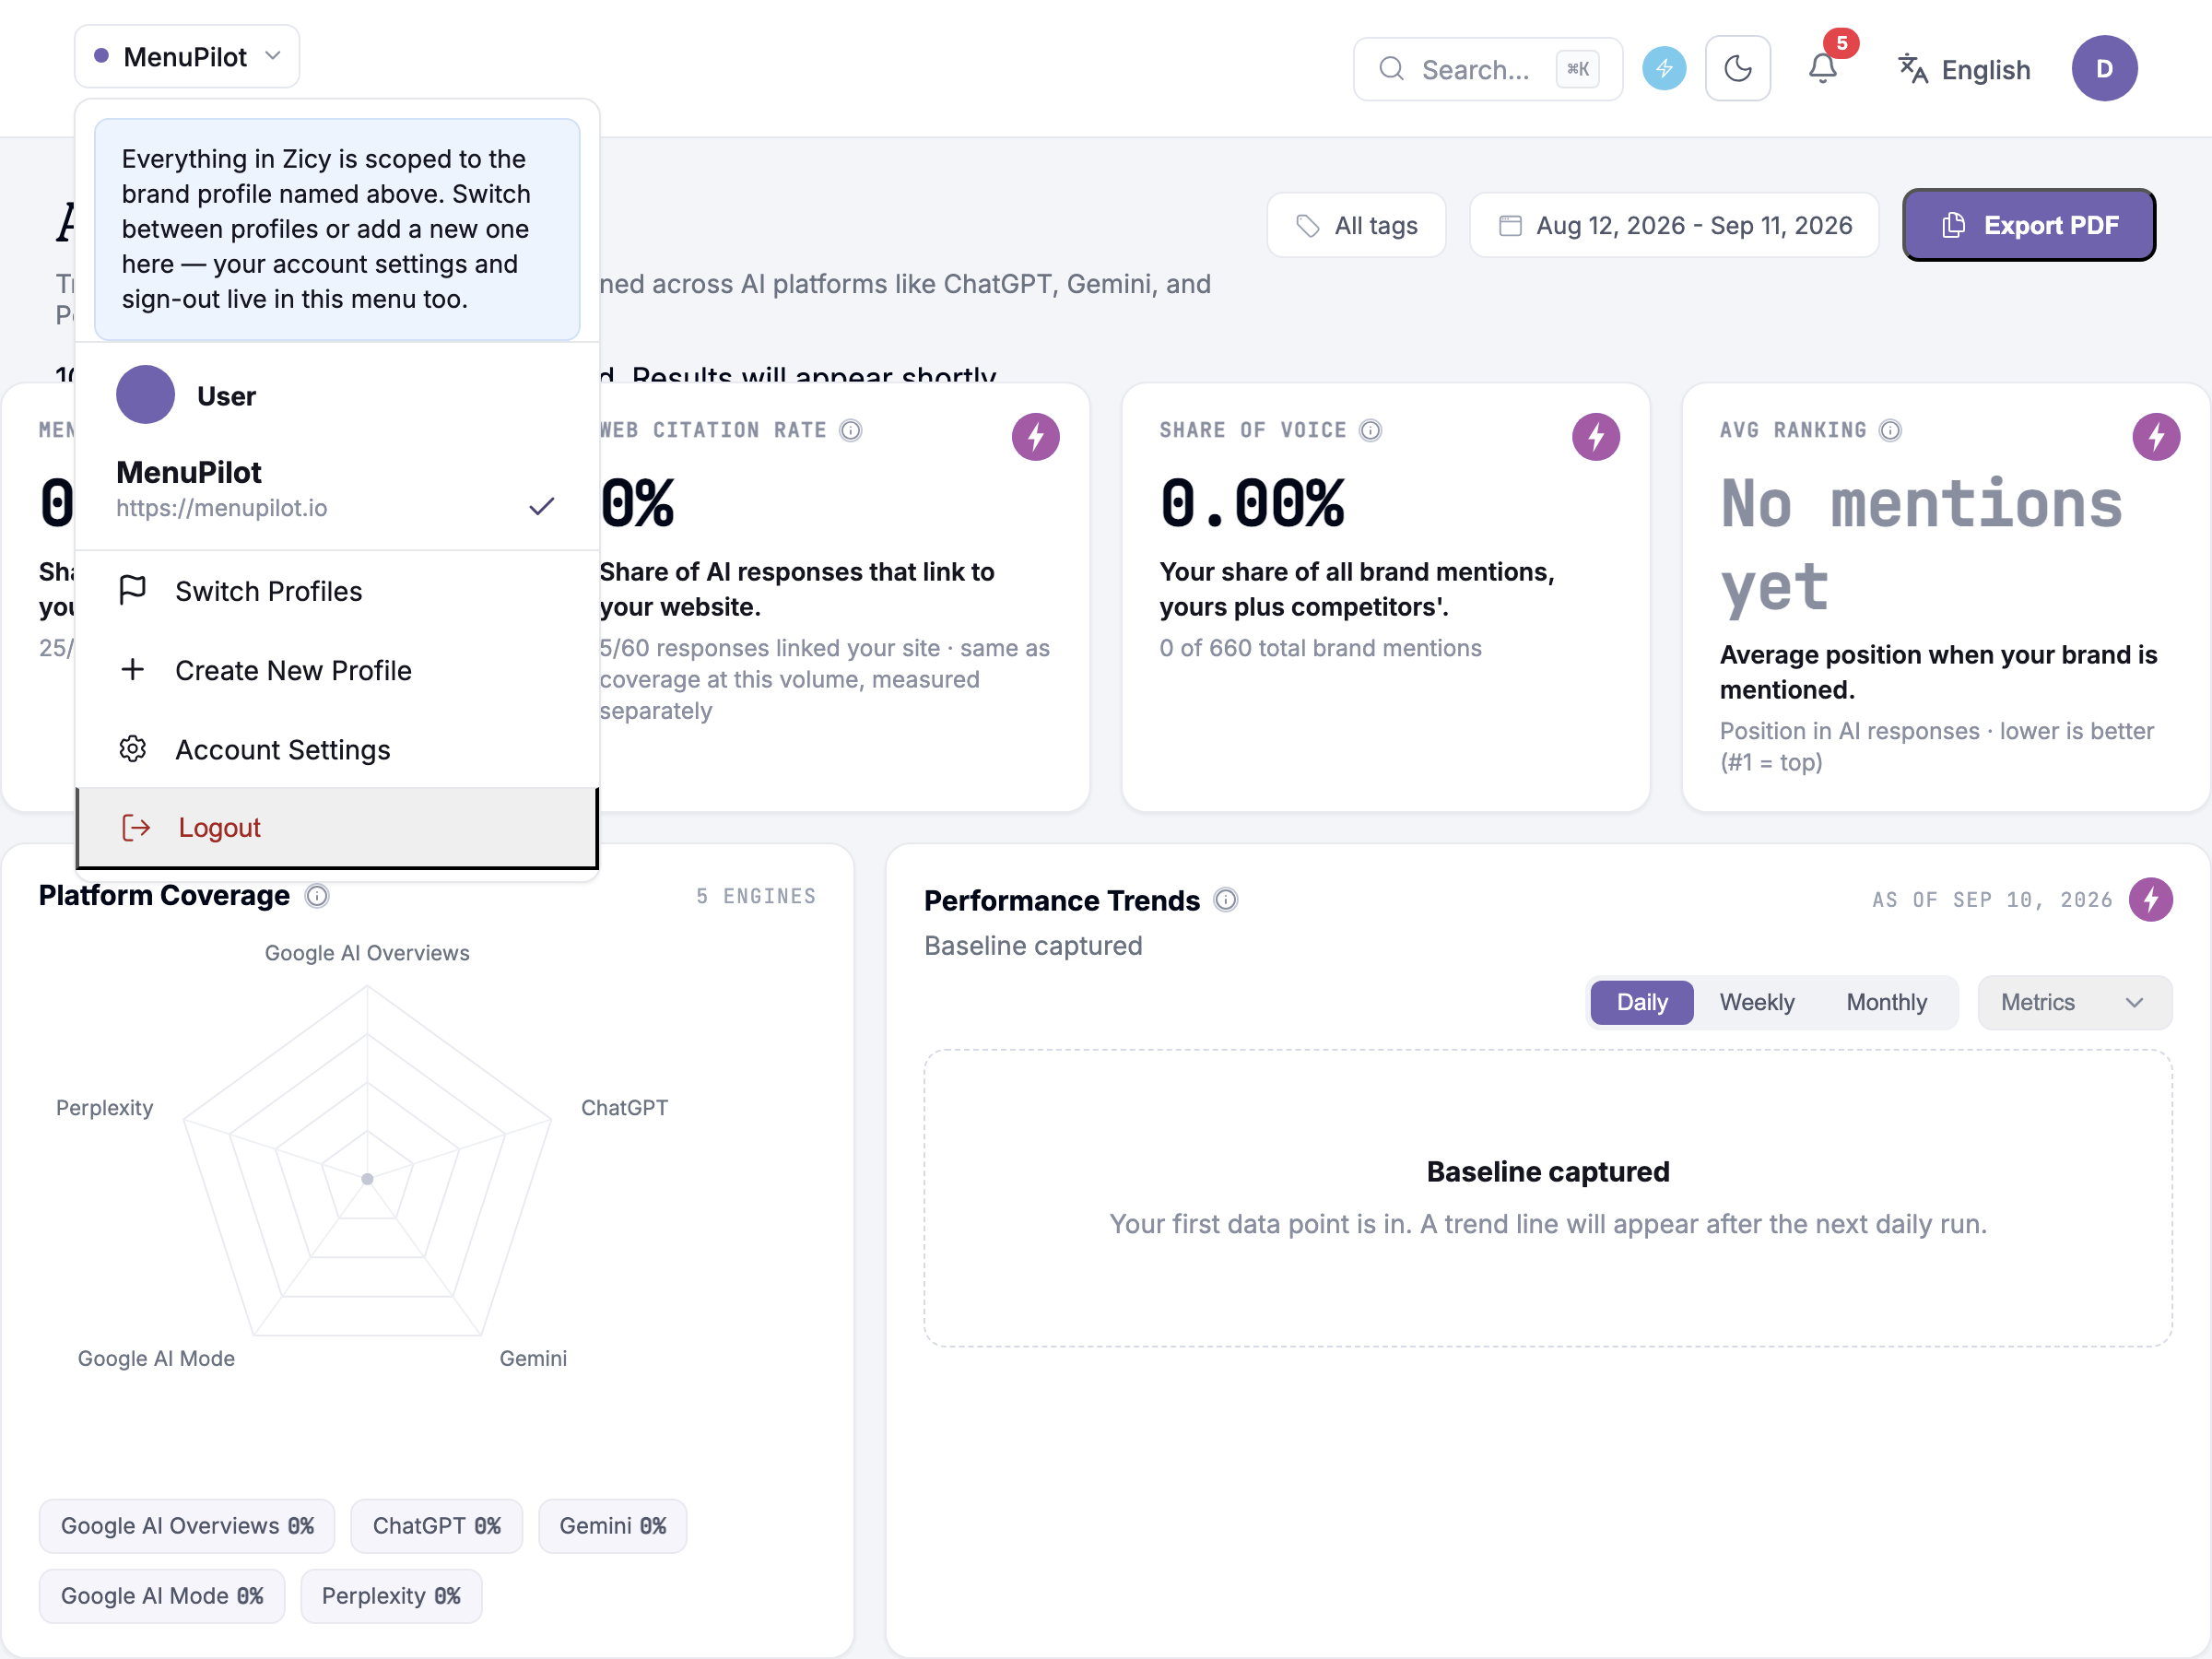2212x1659 pixels.
Task: Click the User avatar in profile menu
Action: click(x=145, y=395)
